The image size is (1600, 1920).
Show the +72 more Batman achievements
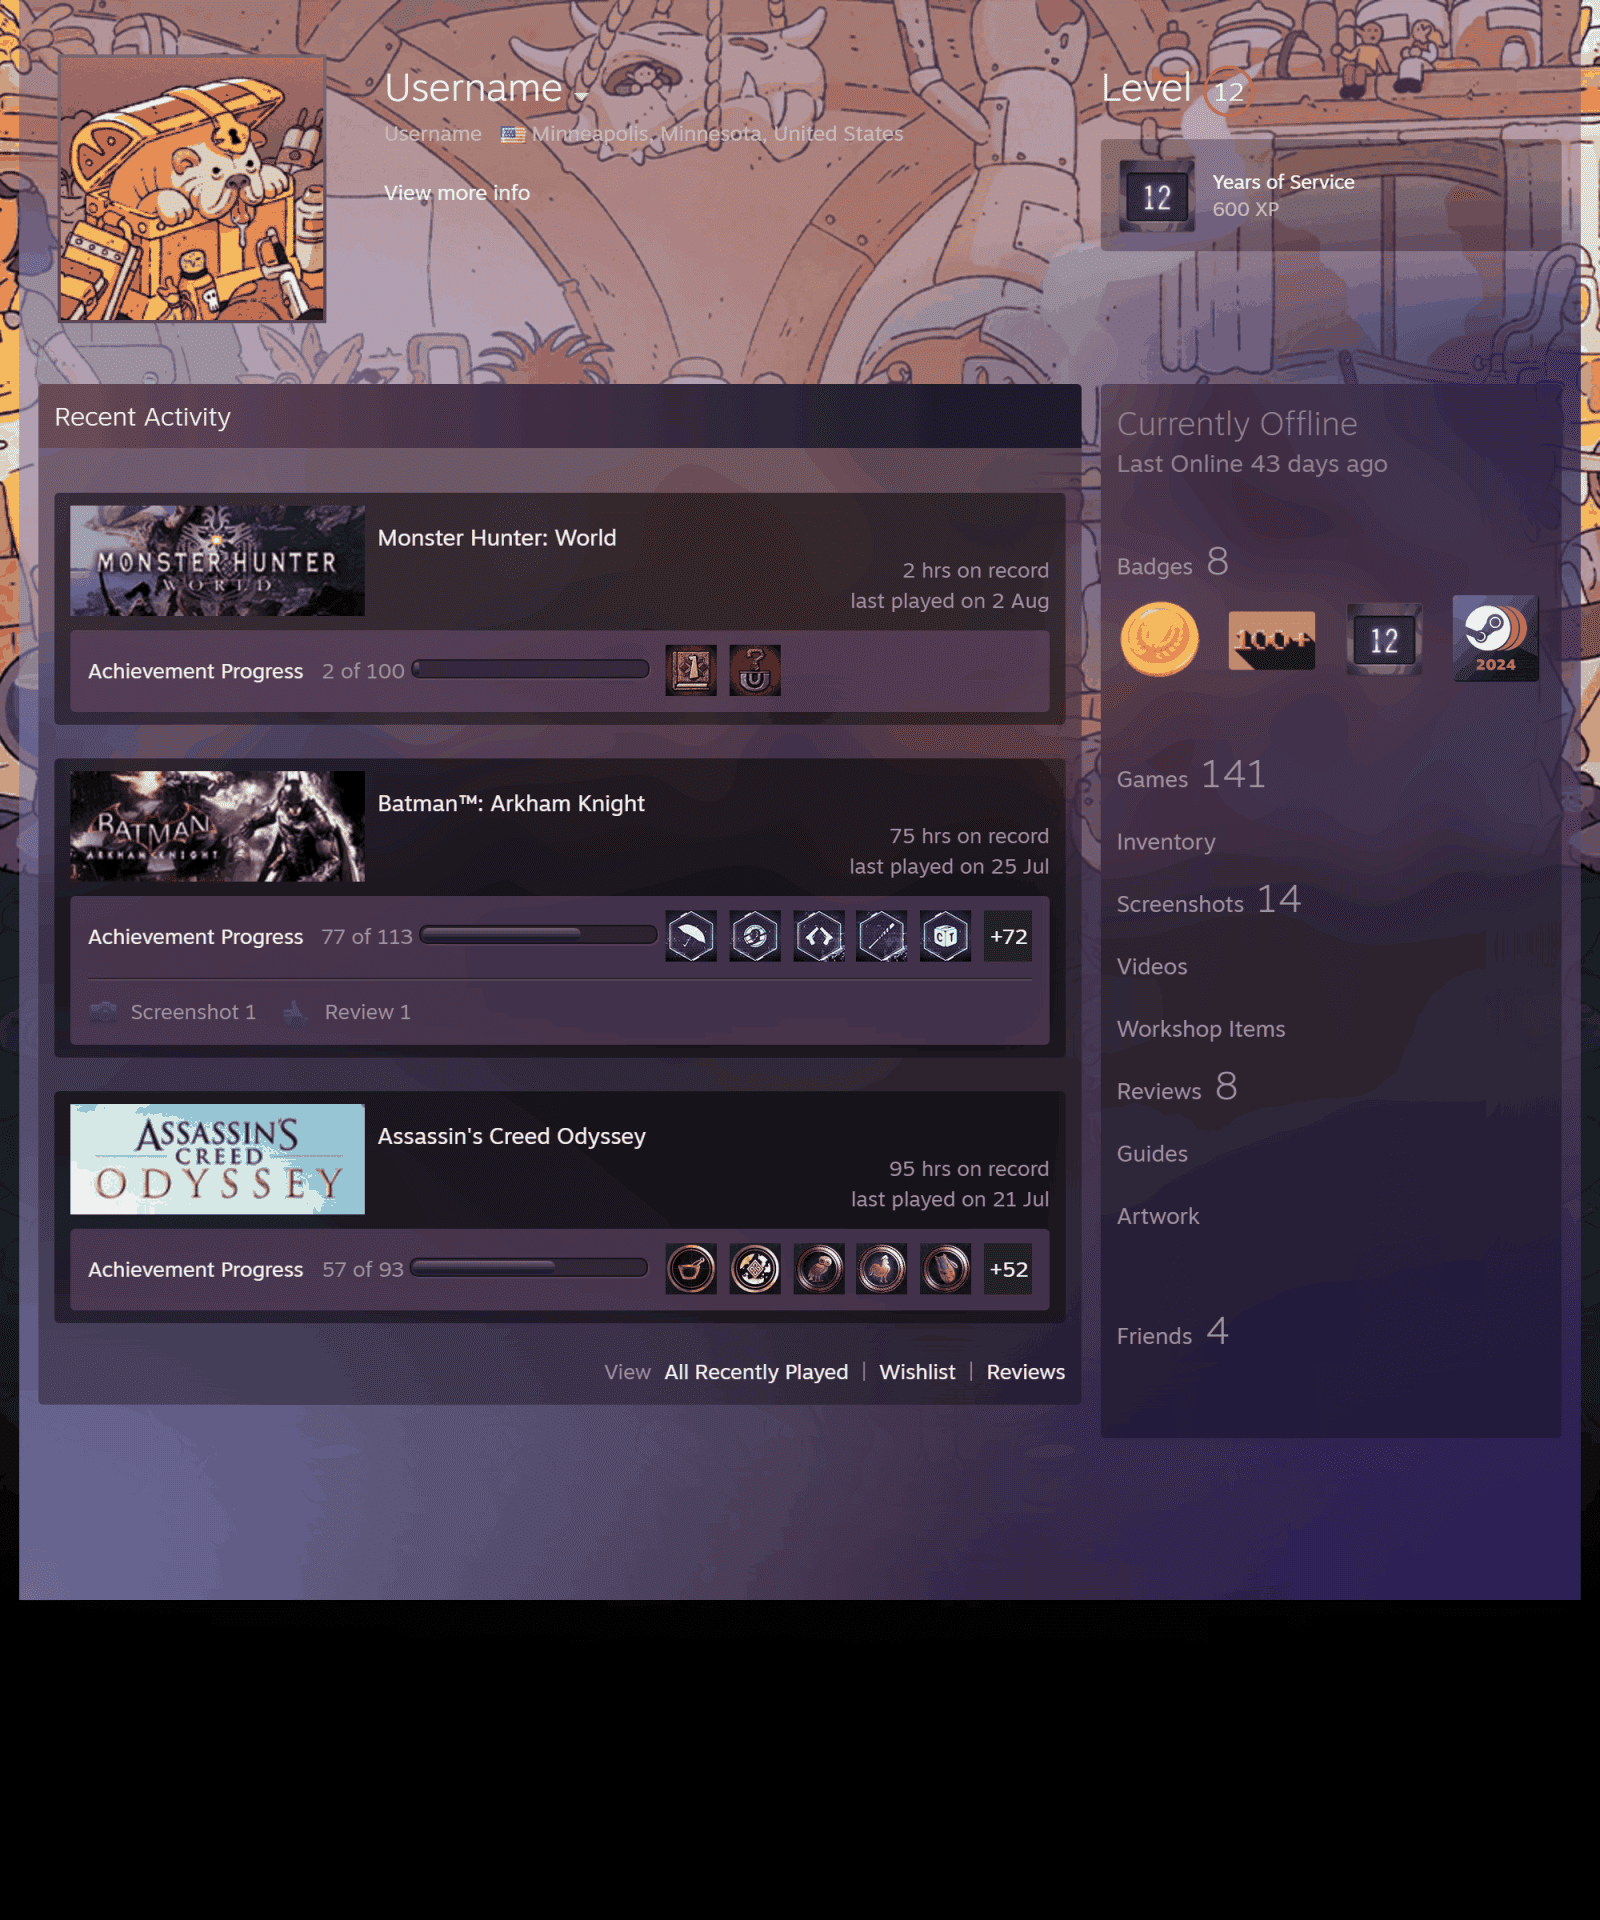pos(1008,936)
